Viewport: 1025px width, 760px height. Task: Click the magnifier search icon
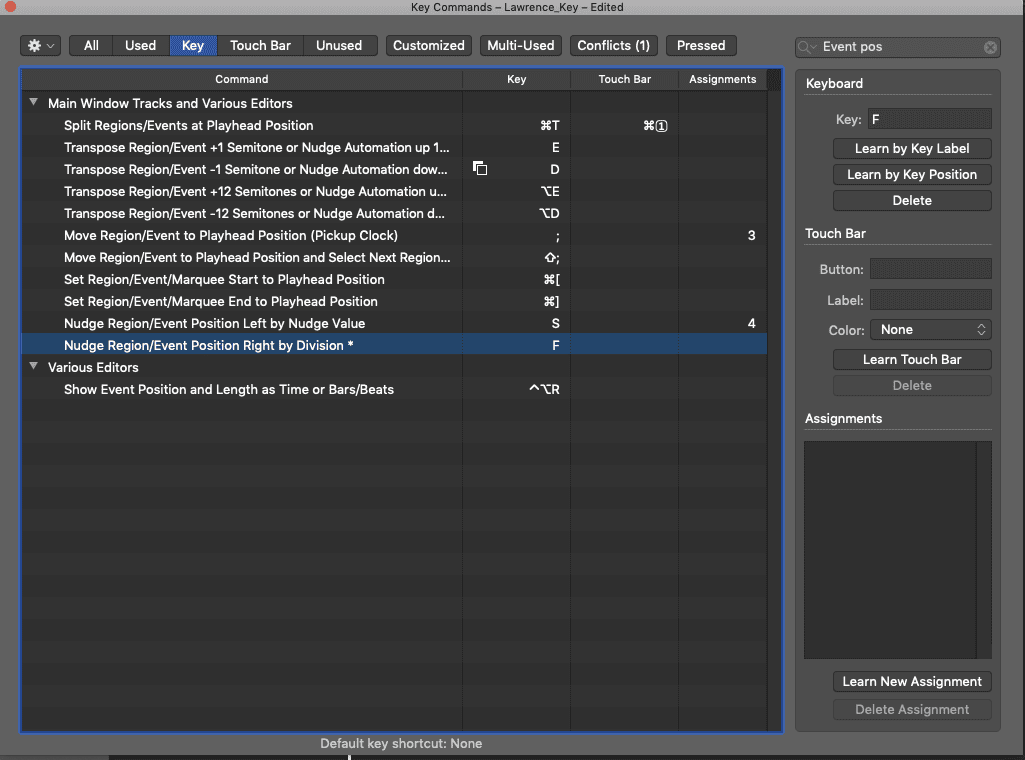coord(807,47)
